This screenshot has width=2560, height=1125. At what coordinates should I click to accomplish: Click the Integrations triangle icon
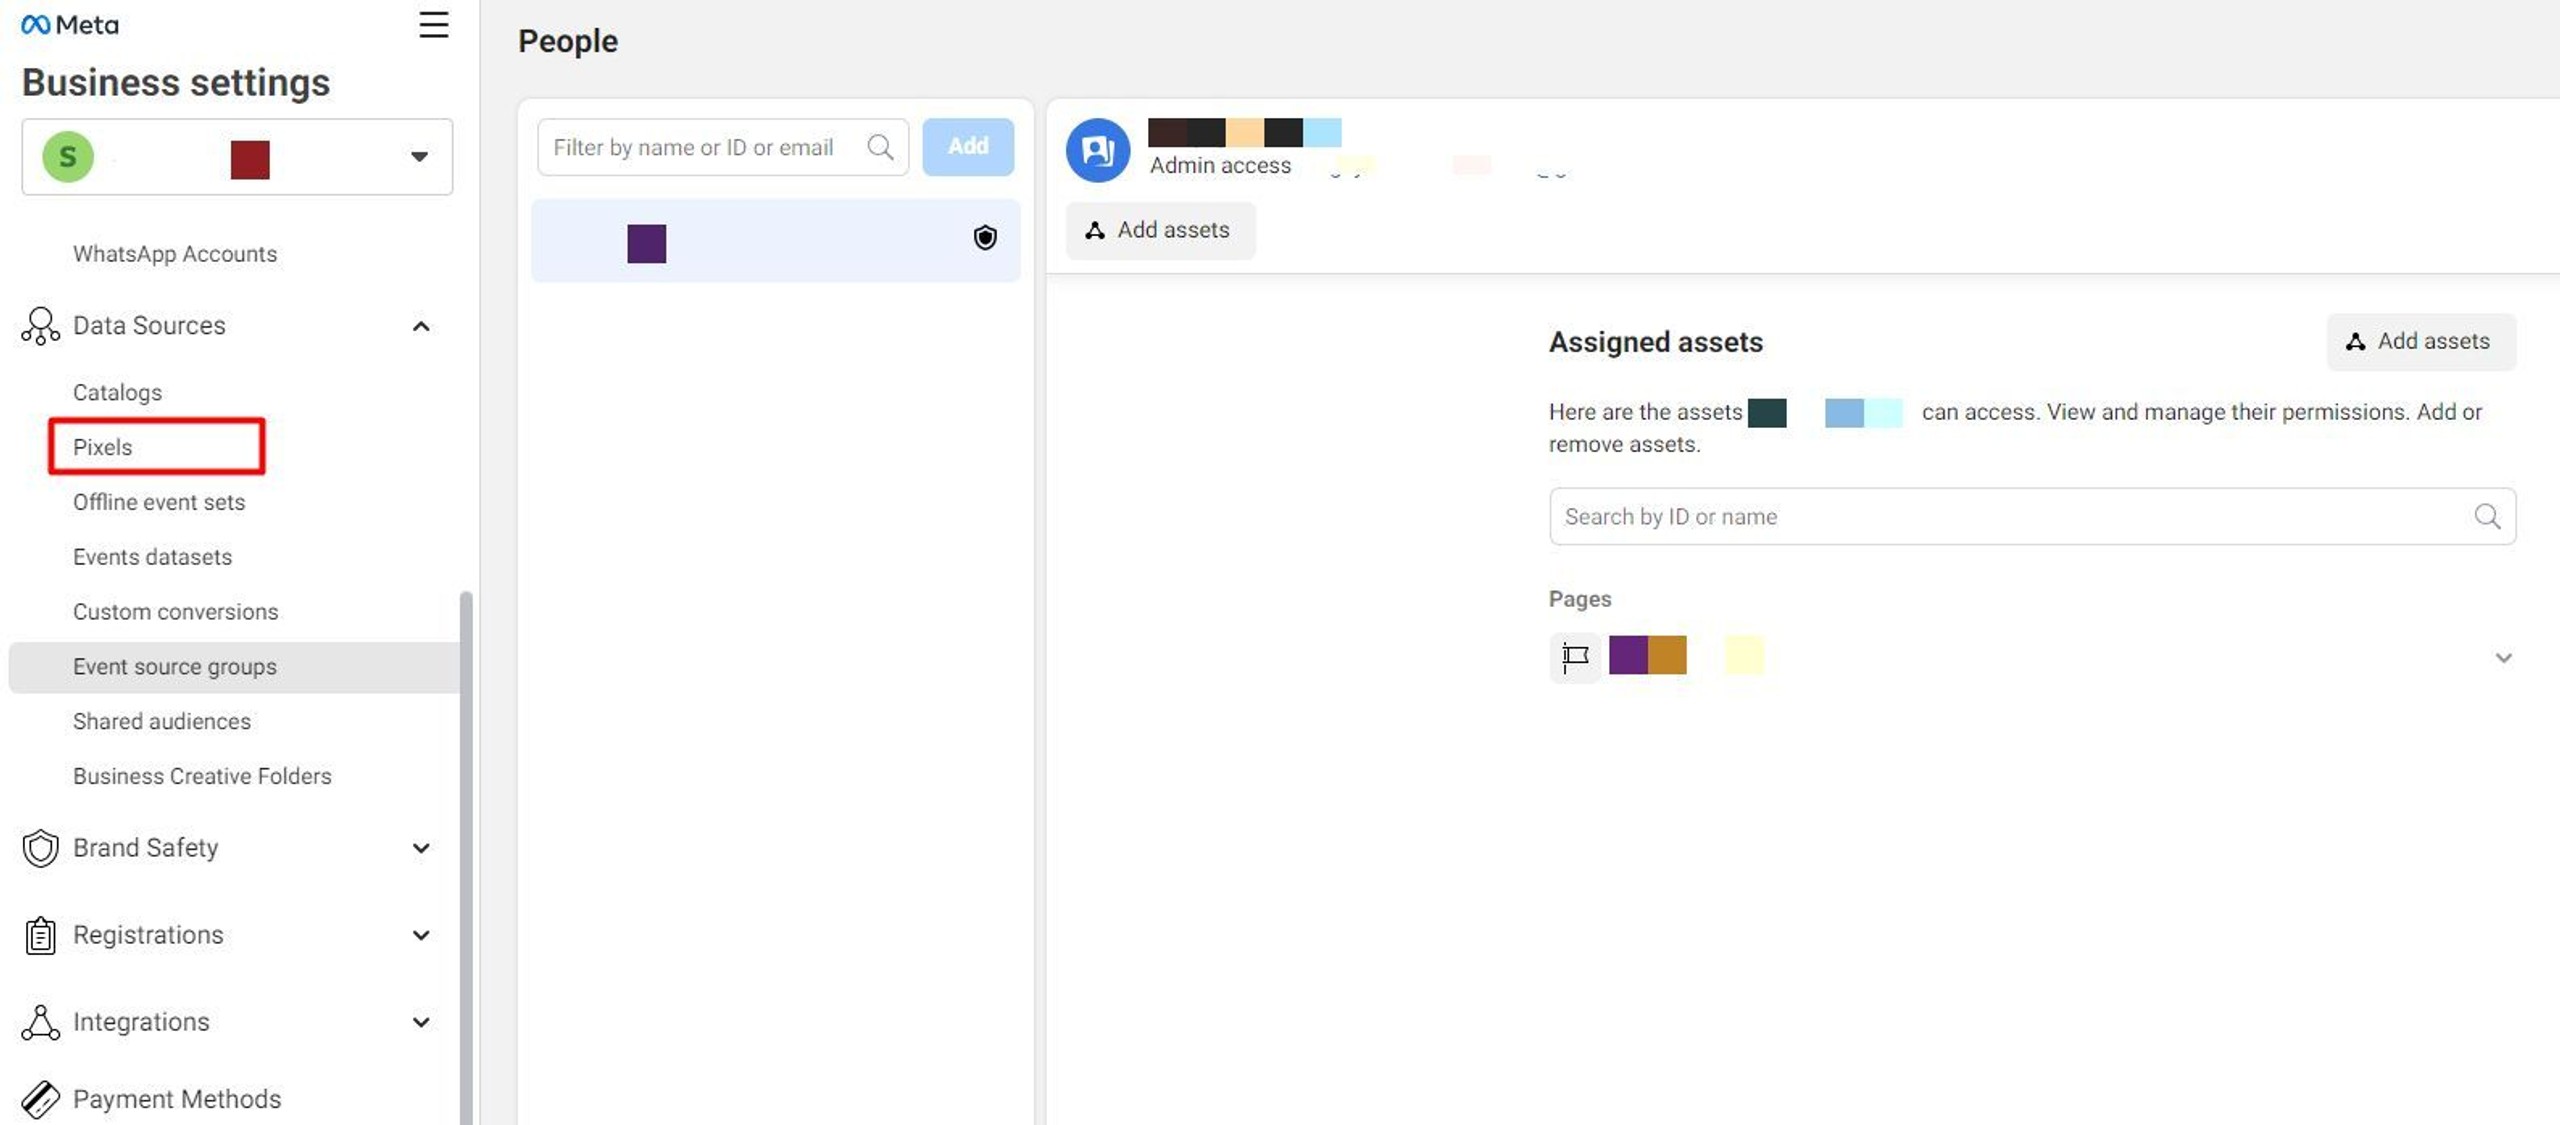pos(40,1022)
